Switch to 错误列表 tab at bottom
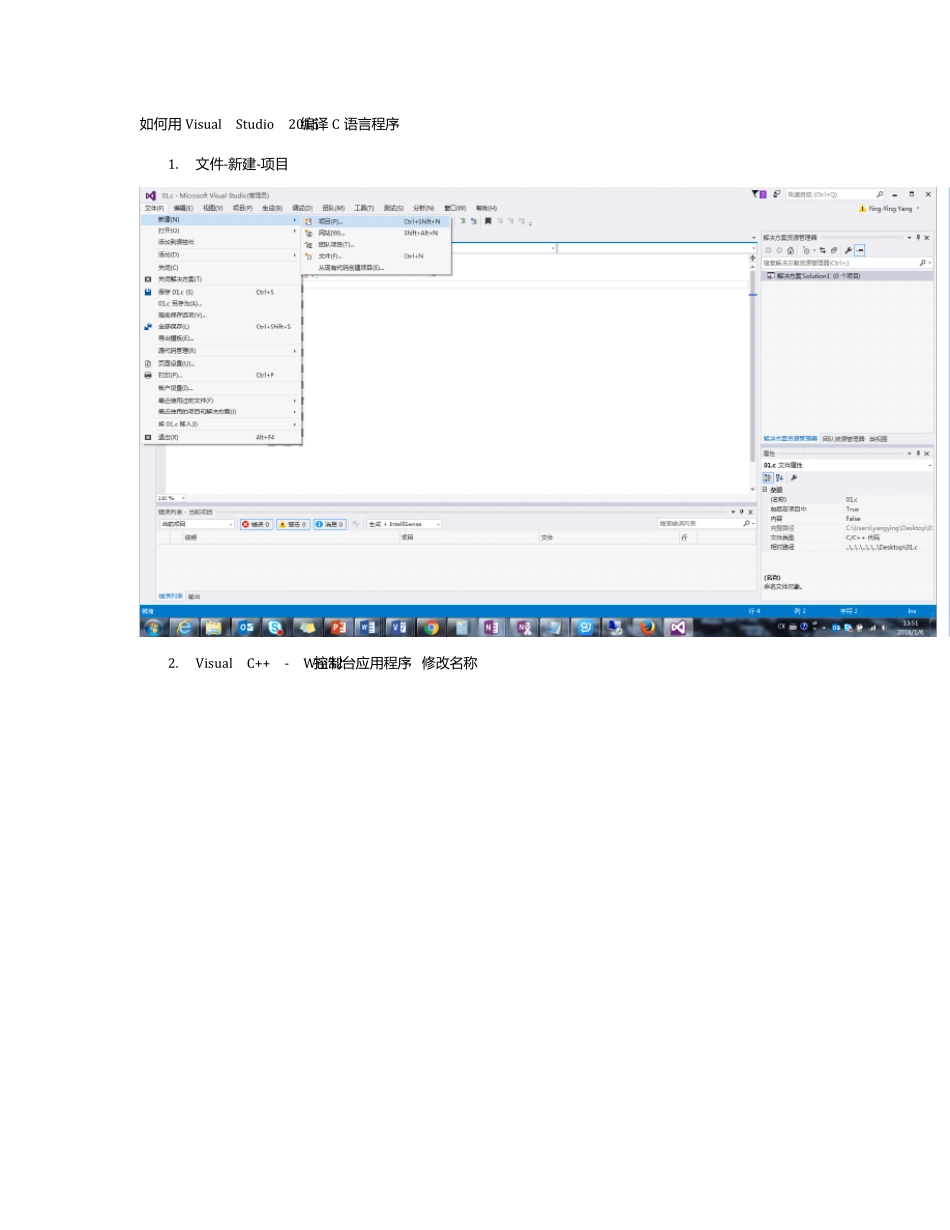Image resolution: width=950 pixels, height=1230 pixels. (x=170, y=596)
